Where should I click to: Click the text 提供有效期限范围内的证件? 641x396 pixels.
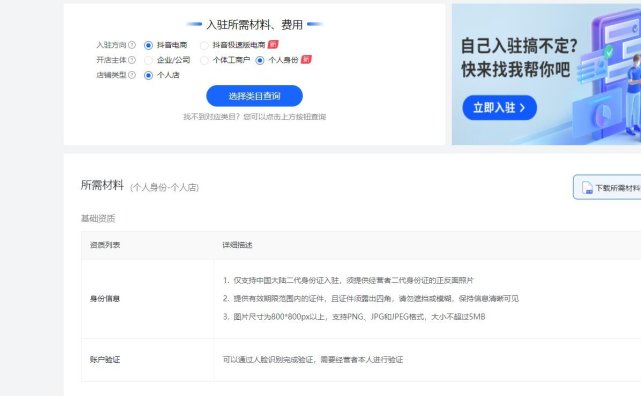[x=279, y=298]
